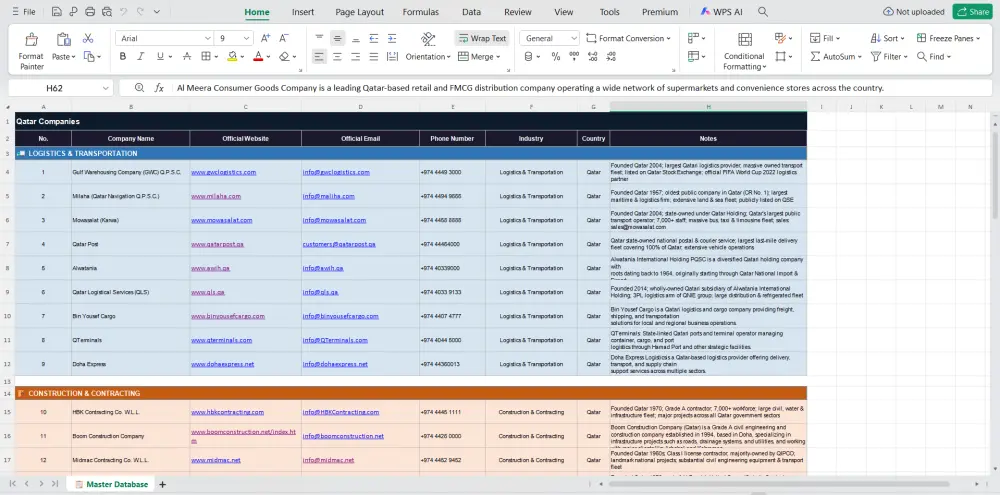The image size is (1000, 495).
Task: Open info@mowasalat.com email link
Action: coord(334,220)
